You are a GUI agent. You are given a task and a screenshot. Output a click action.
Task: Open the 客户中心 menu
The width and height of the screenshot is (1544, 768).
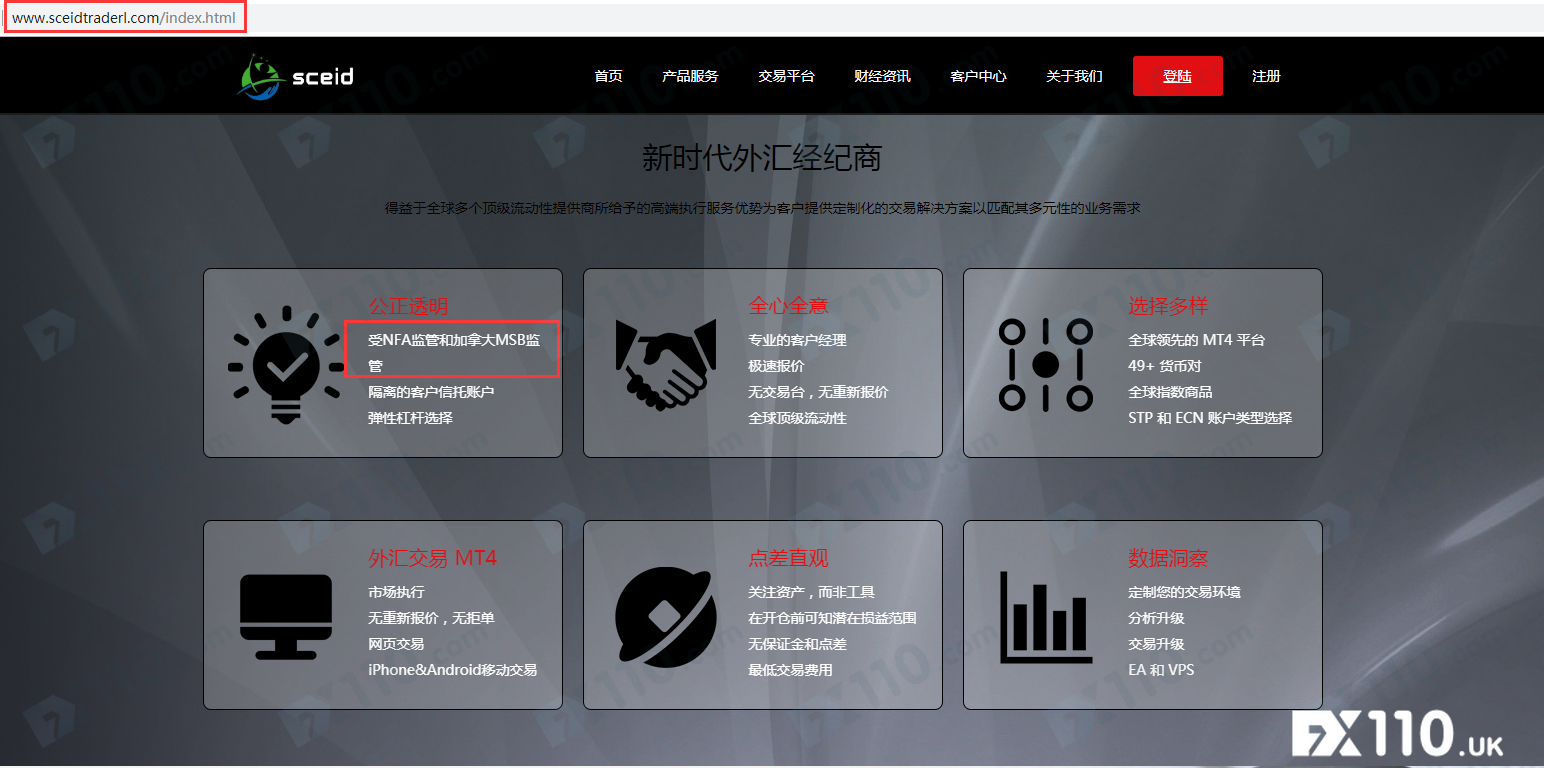(x=978, y=76)
